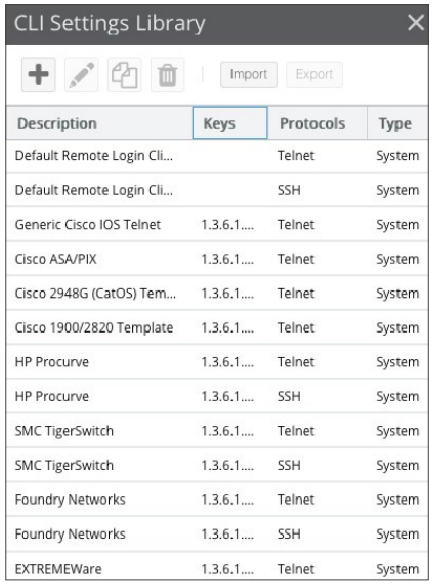This screenshot has width=433, height=584.
Task: Select the EXTREMEWare entry
Action: click(217, 568)
